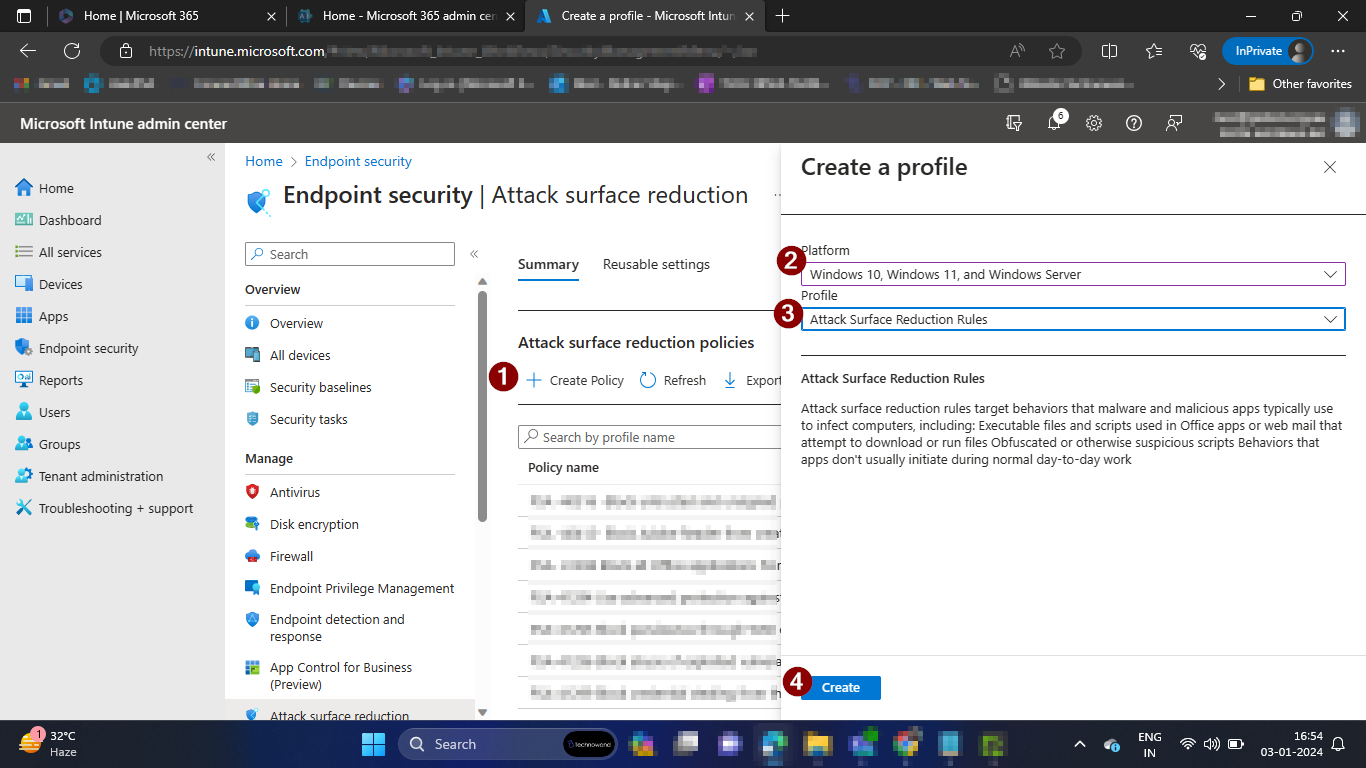Select Security tasks in the submenu
This screenshot has height=768, width=1366.
click(296, 419)
